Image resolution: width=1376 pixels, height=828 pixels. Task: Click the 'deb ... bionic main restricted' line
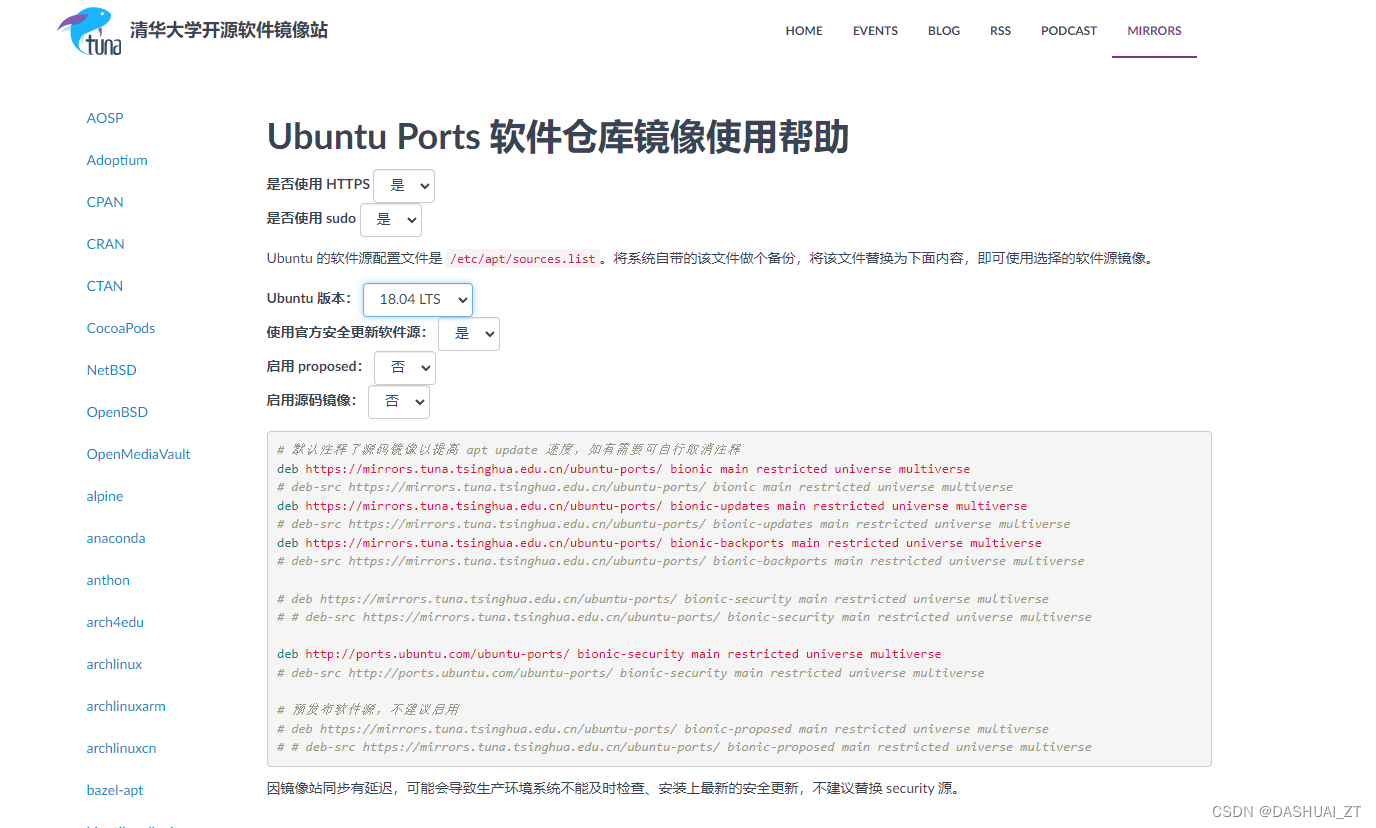pyautogui.click(x=623, y=468)
